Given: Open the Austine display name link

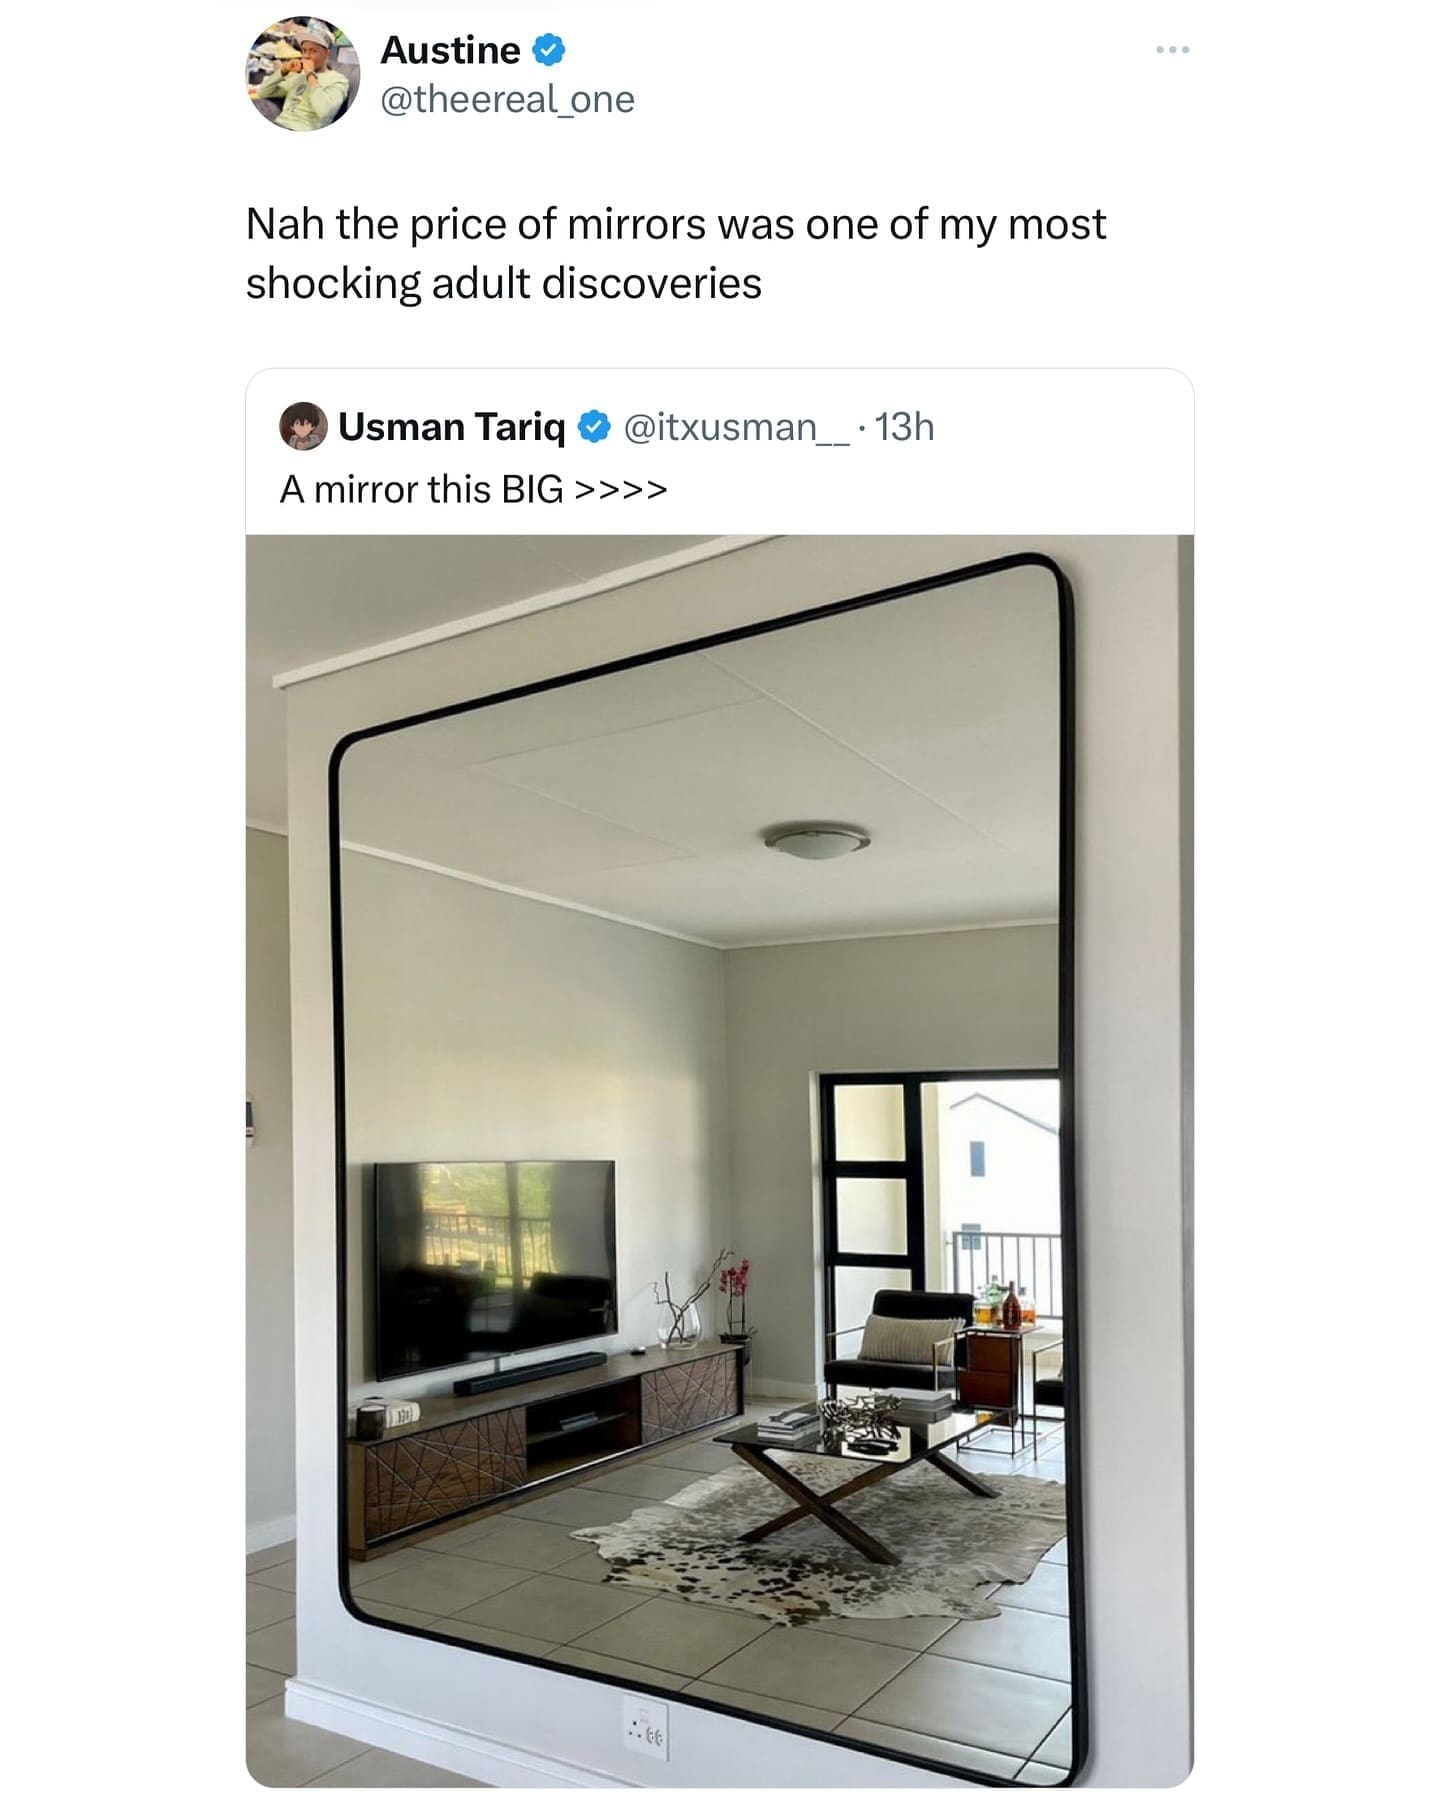Looking at the screenshot, I should coord(450,50).
